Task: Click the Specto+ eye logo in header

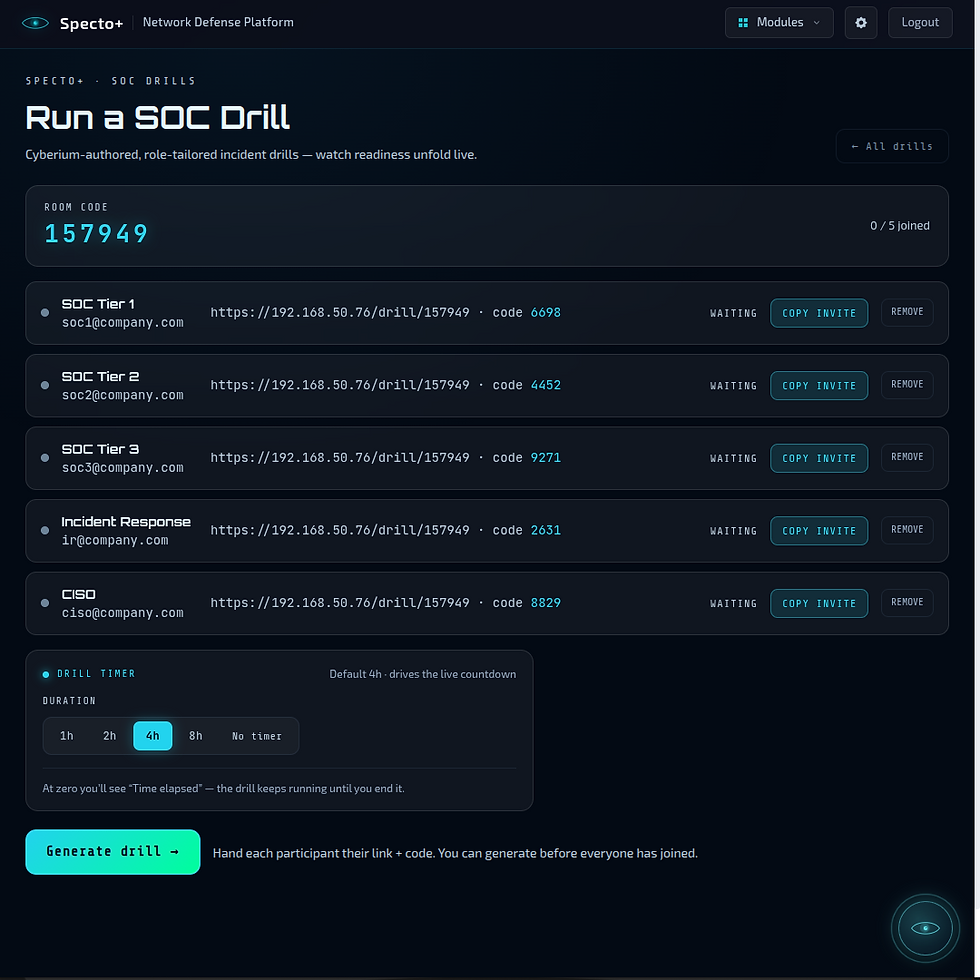Action: [35, 23]
